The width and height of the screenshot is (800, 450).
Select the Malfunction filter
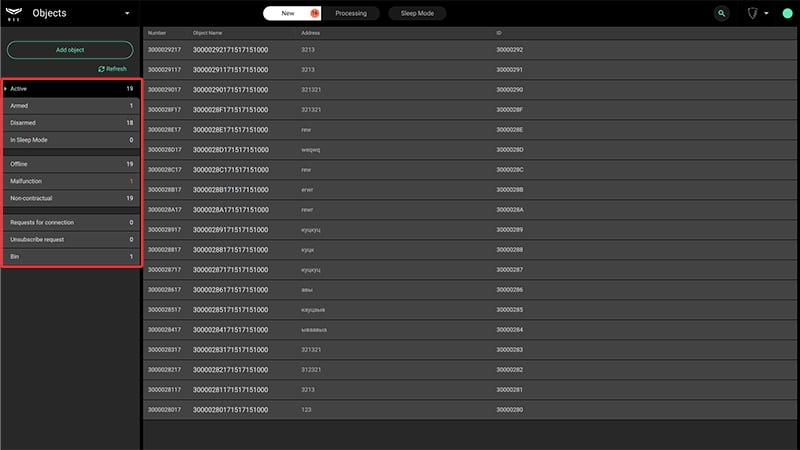click(71, 181)
